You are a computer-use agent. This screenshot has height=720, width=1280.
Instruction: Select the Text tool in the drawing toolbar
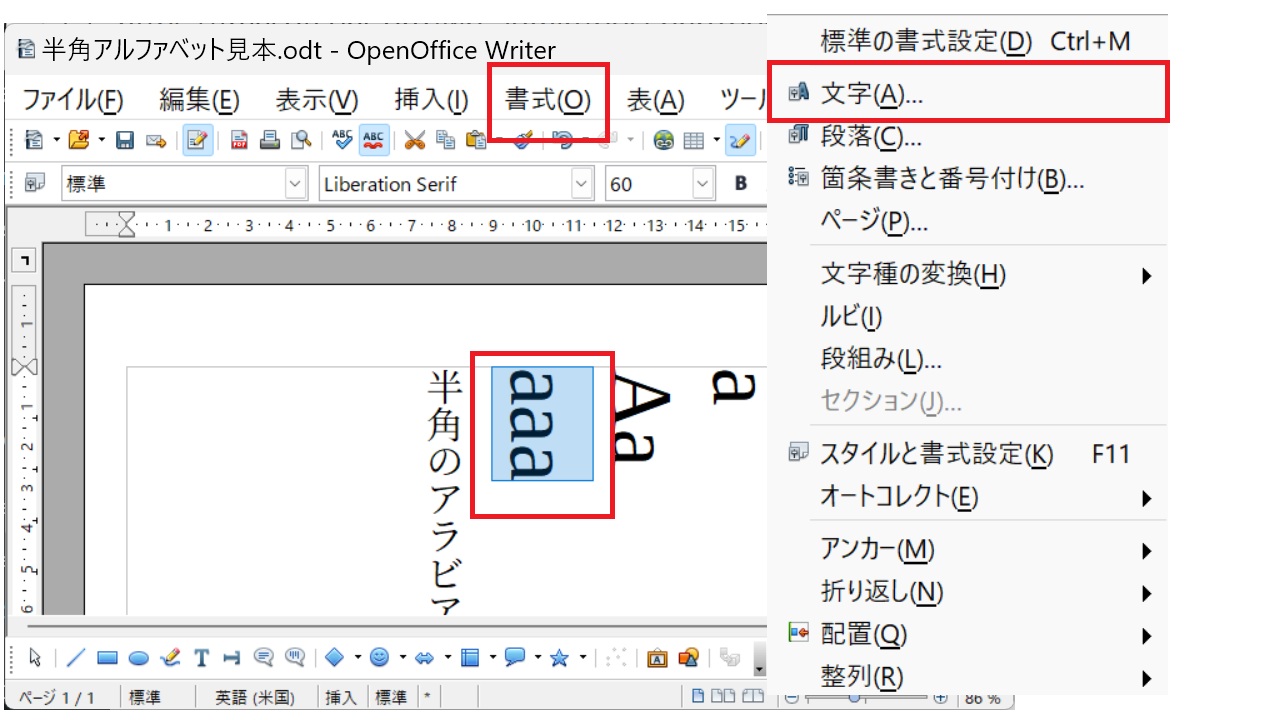(x=202, y=657)
